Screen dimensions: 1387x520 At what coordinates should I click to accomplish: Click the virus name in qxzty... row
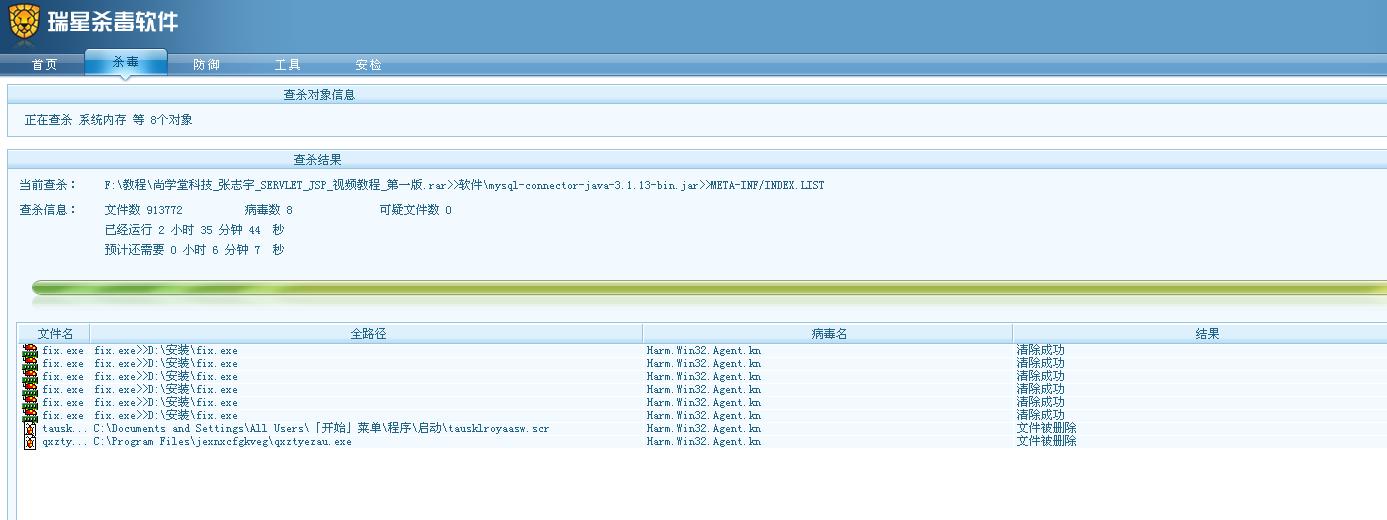click(703, 442)
